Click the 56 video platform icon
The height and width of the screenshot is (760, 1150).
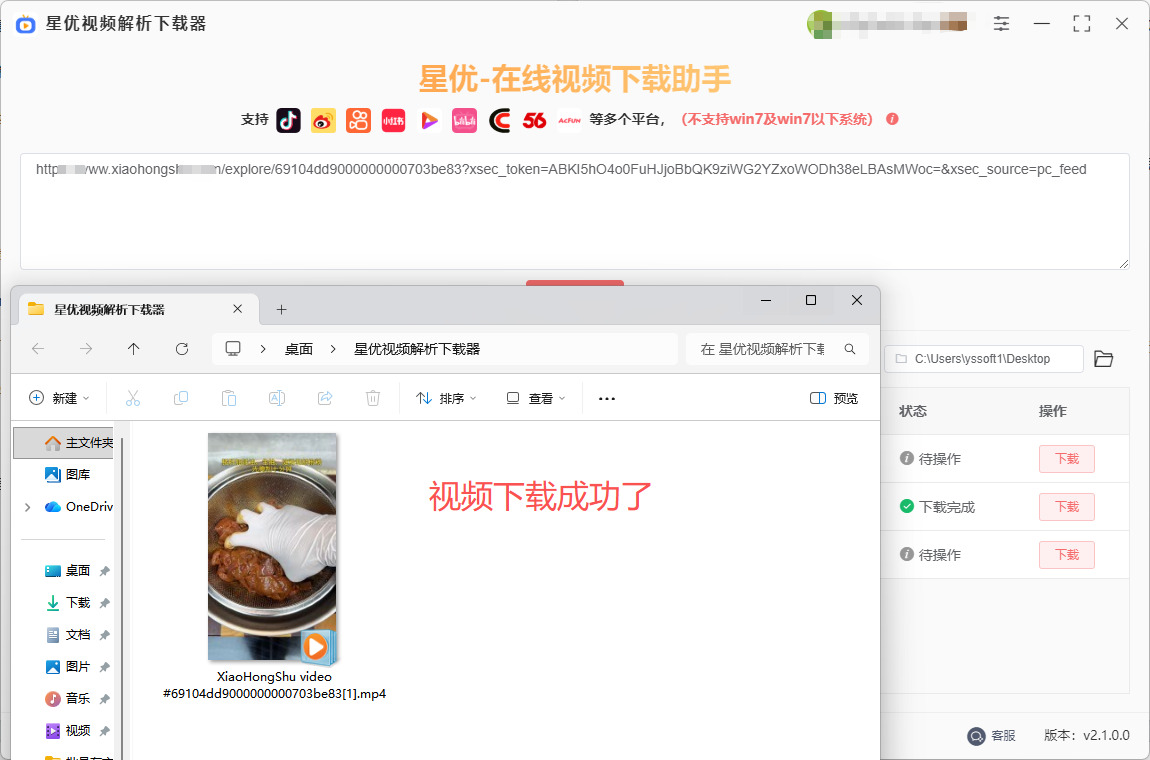pyautogui.click(x=535, y=120)
